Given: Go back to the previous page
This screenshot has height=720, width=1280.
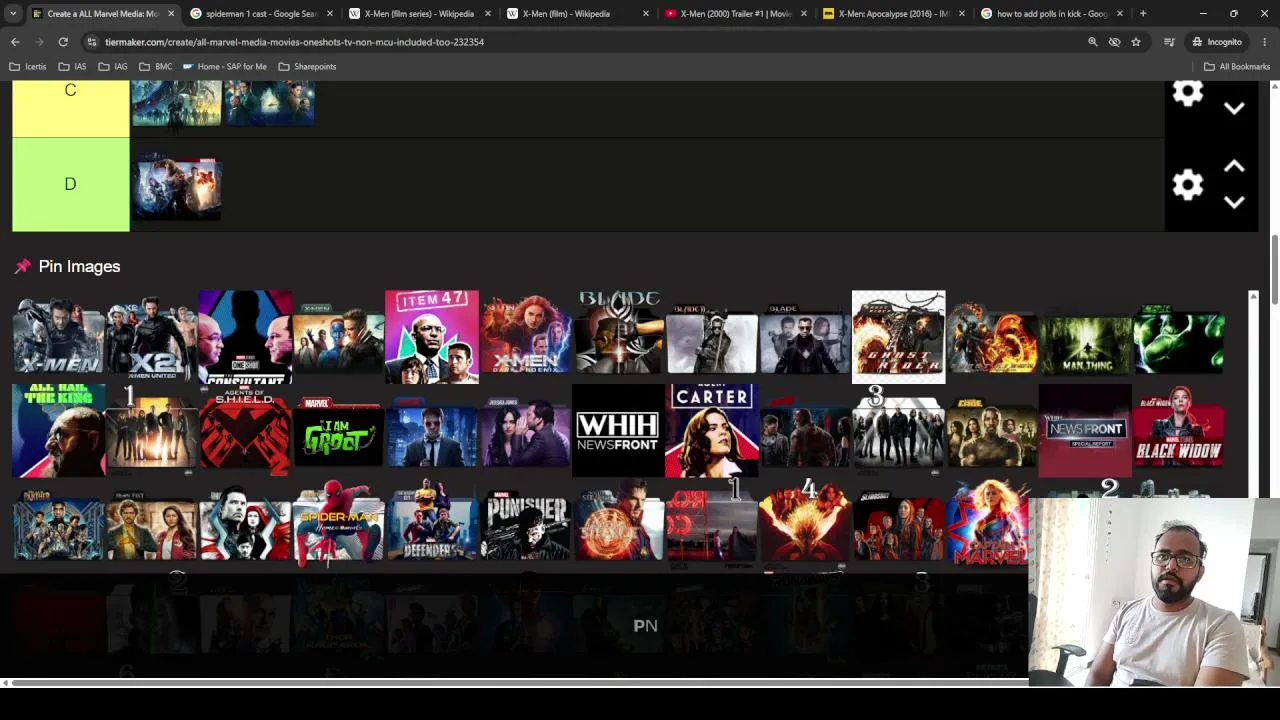Looking at the screenshot, I should pos(15,42).
